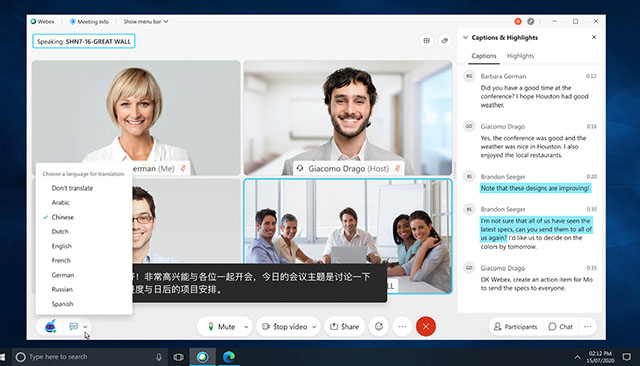Open the reactions smiley icon
This screenshot has height=366, width=640.
379,326
